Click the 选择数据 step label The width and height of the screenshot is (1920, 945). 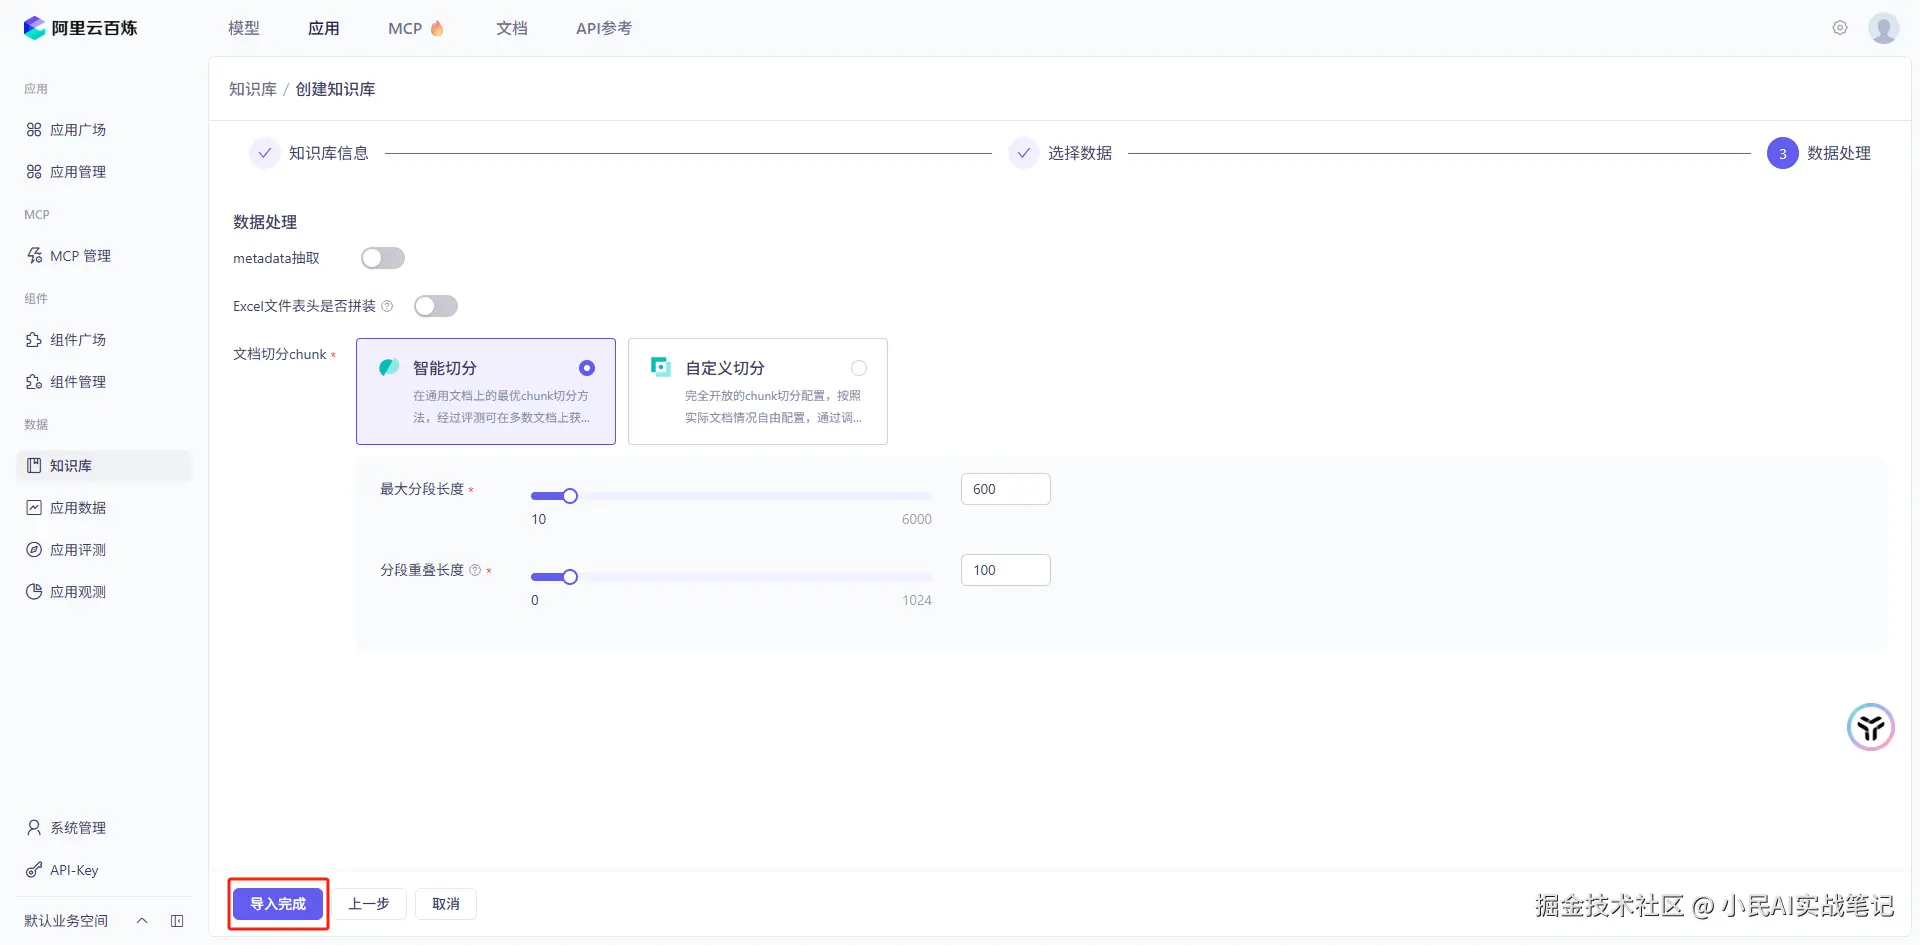click(x=1080, y=153)
